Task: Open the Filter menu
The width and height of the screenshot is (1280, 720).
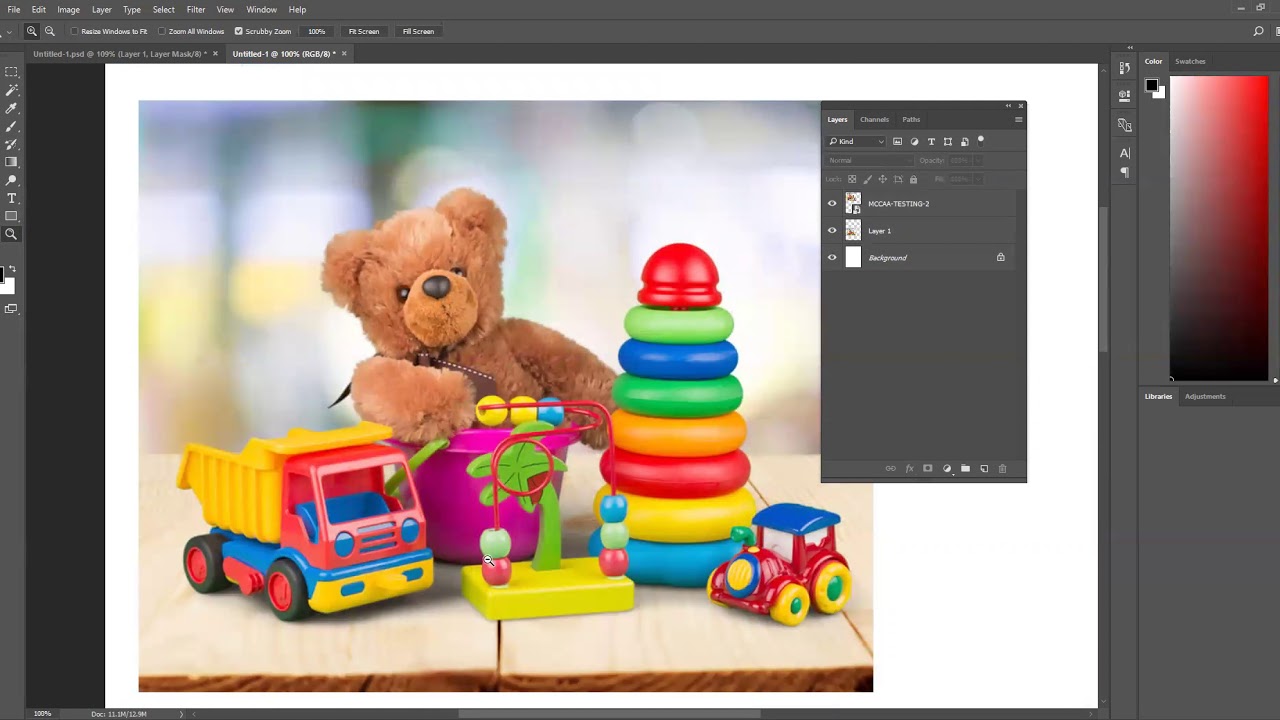Action: [x=196, y=9]
